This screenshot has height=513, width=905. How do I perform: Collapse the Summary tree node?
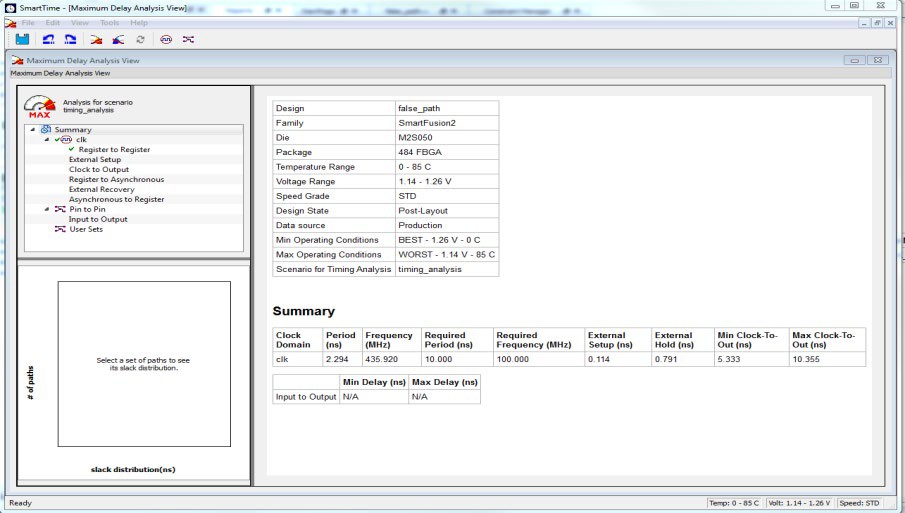click(x=32, y=130)
